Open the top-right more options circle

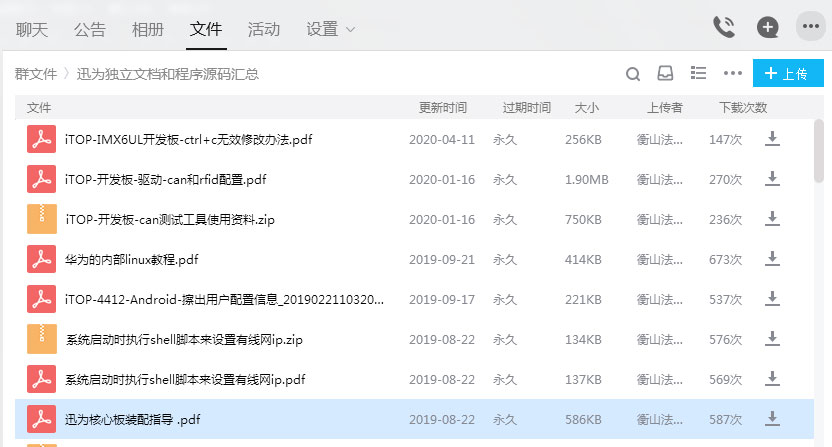tap(811, 26)
